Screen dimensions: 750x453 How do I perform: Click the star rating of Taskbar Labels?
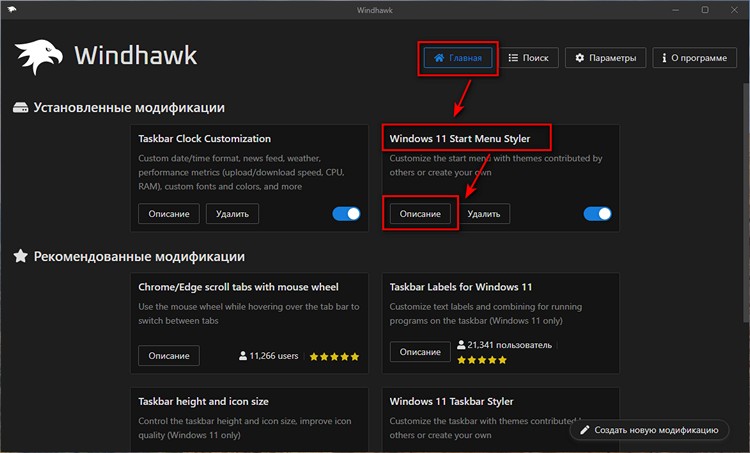[x=482, y=360]
